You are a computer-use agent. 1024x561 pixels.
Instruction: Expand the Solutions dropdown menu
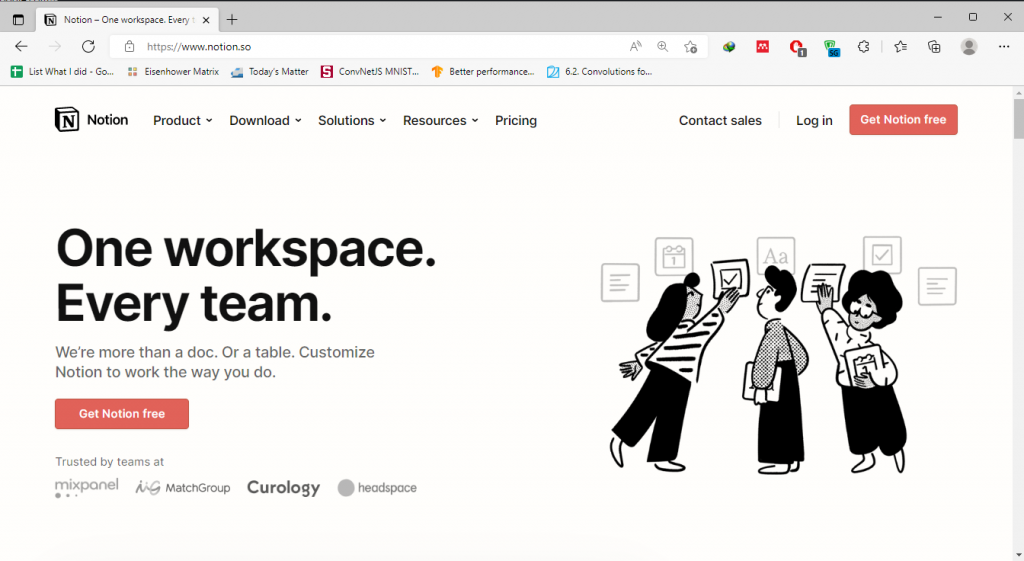(352, 120)
